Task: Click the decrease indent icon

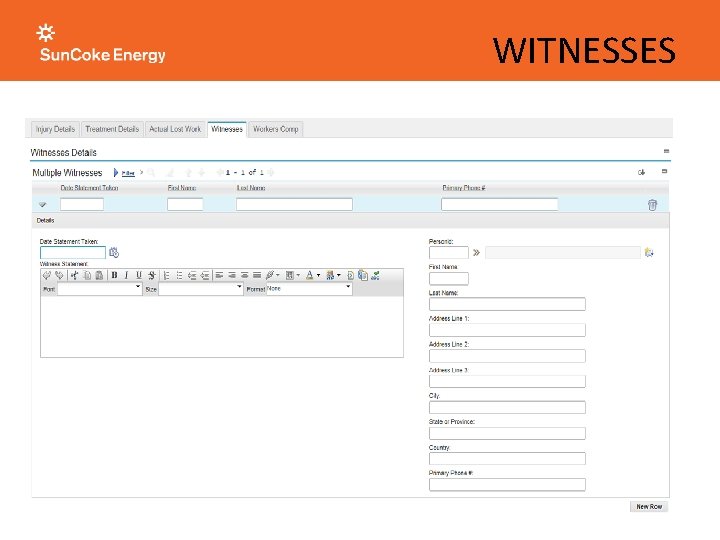Action: coord(192,275)
